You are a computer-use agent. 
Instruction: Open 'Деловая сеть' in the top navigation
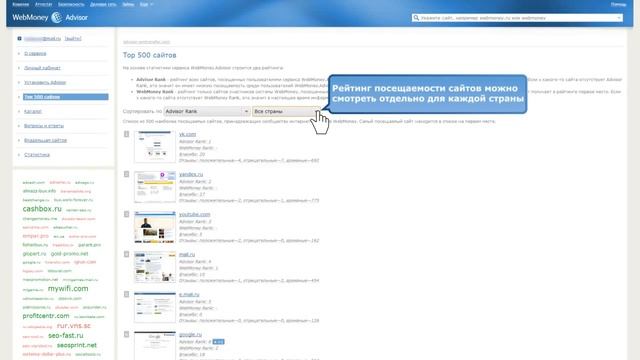[103, 4]
